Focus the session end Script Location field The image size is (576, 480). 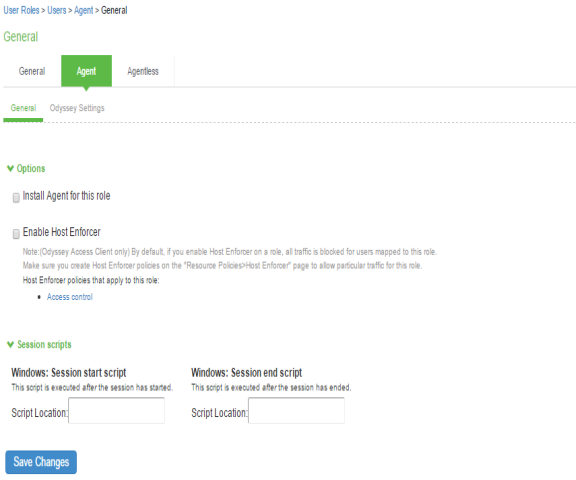click(x=296, y=411)
